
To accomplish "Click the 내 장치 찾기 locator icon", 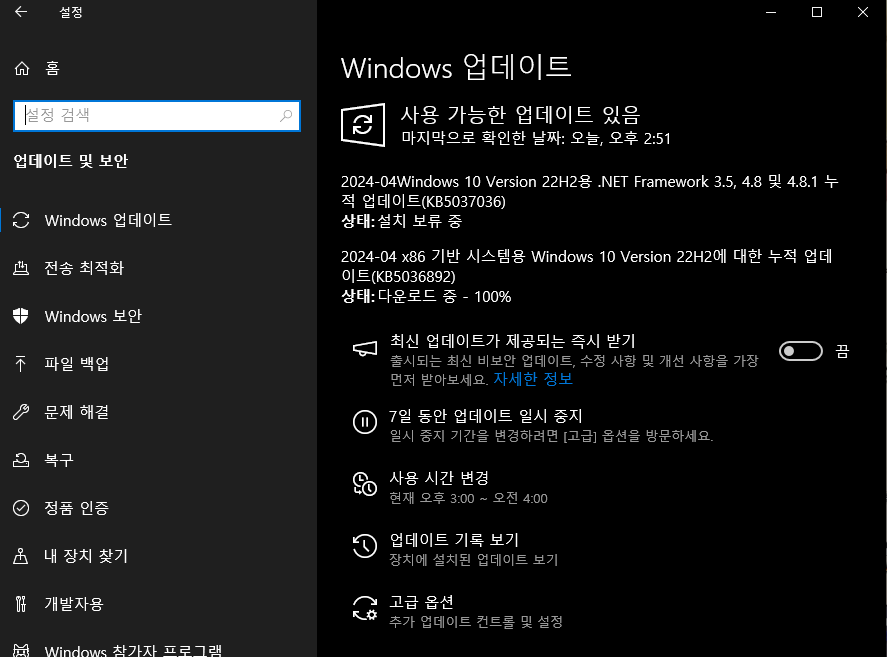I will point(20,556).
